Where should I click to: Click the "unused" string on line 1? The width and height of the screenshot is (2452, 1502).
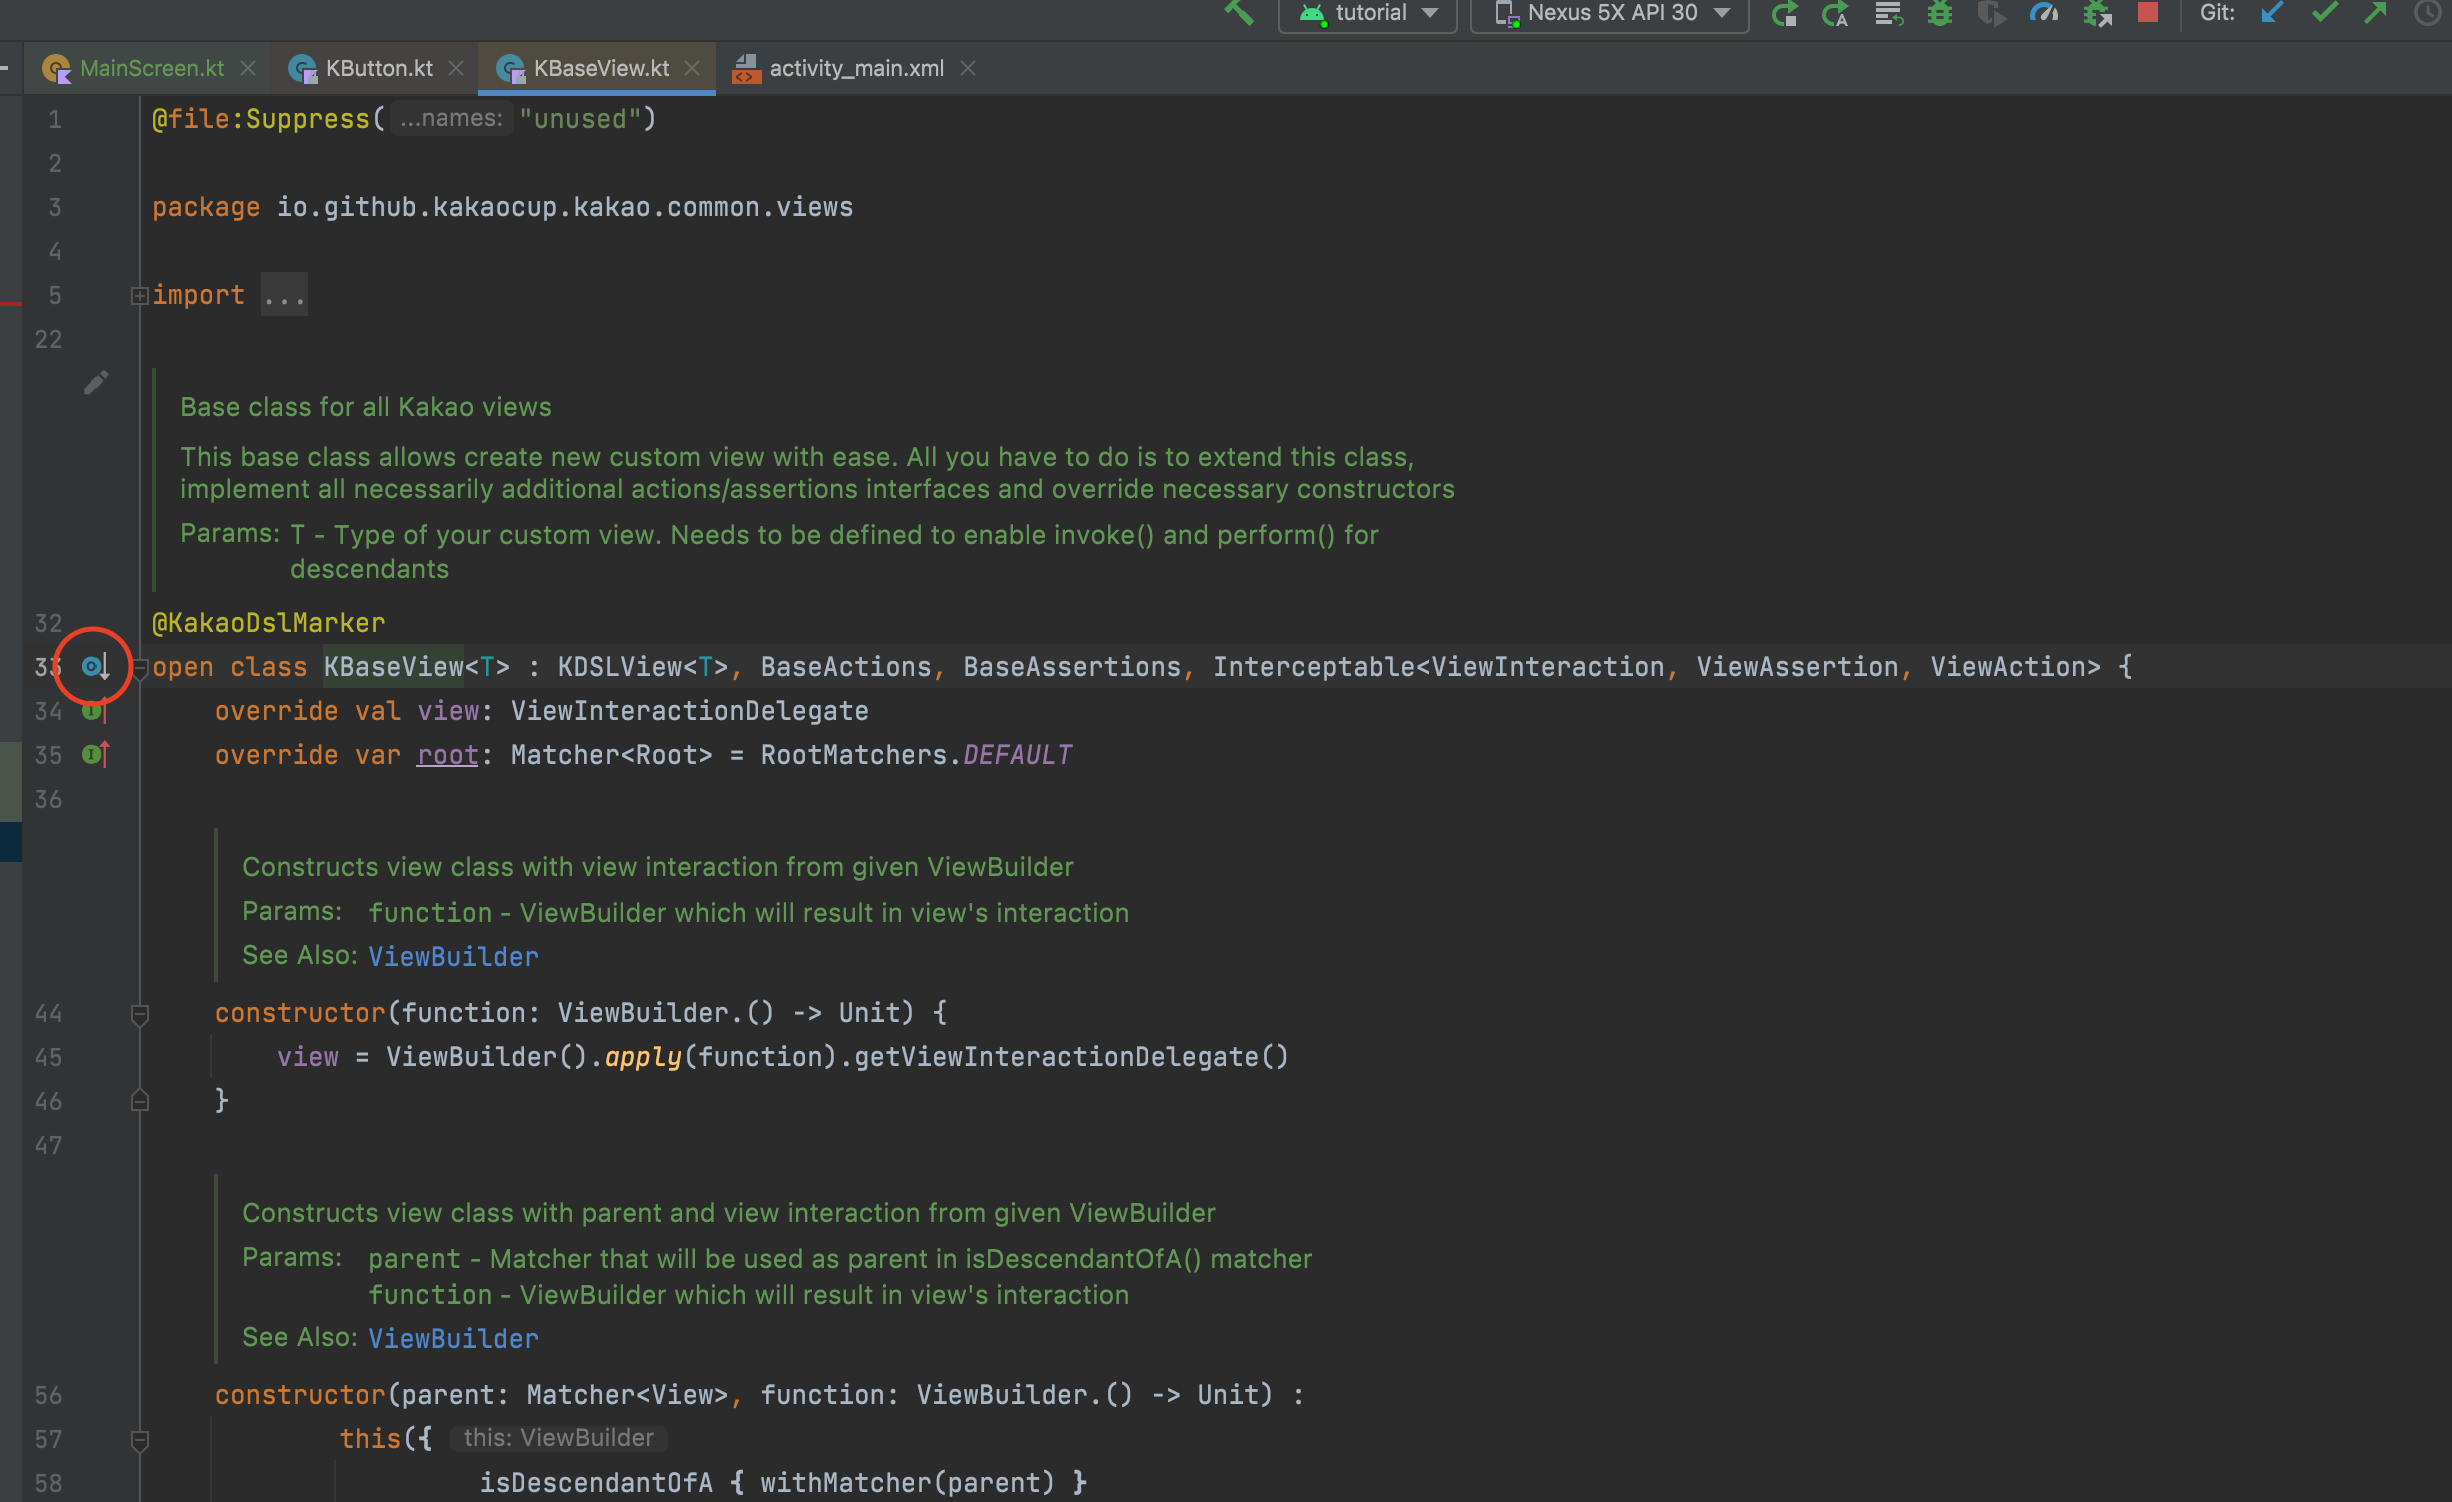580,119
